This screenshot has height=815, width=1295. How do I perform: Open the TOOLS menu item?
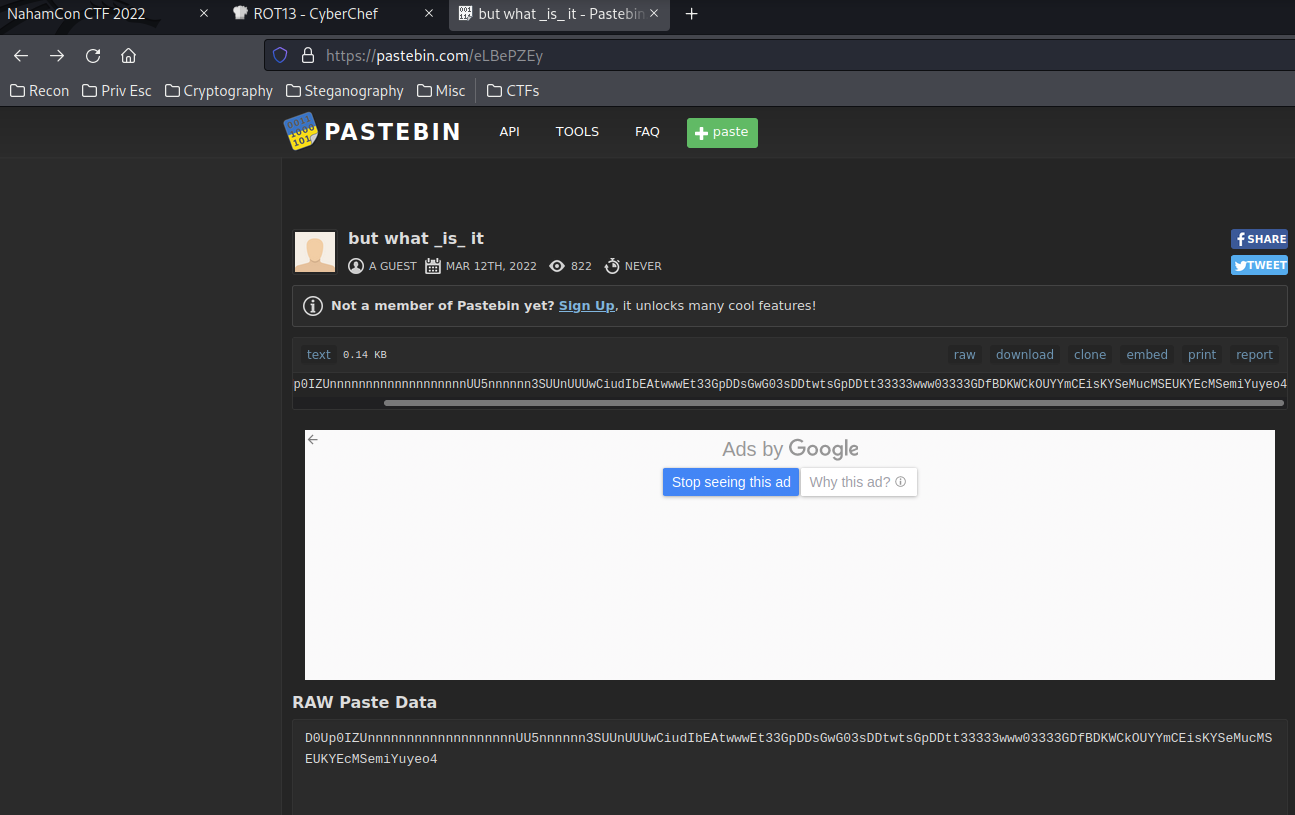click(577, 132)
